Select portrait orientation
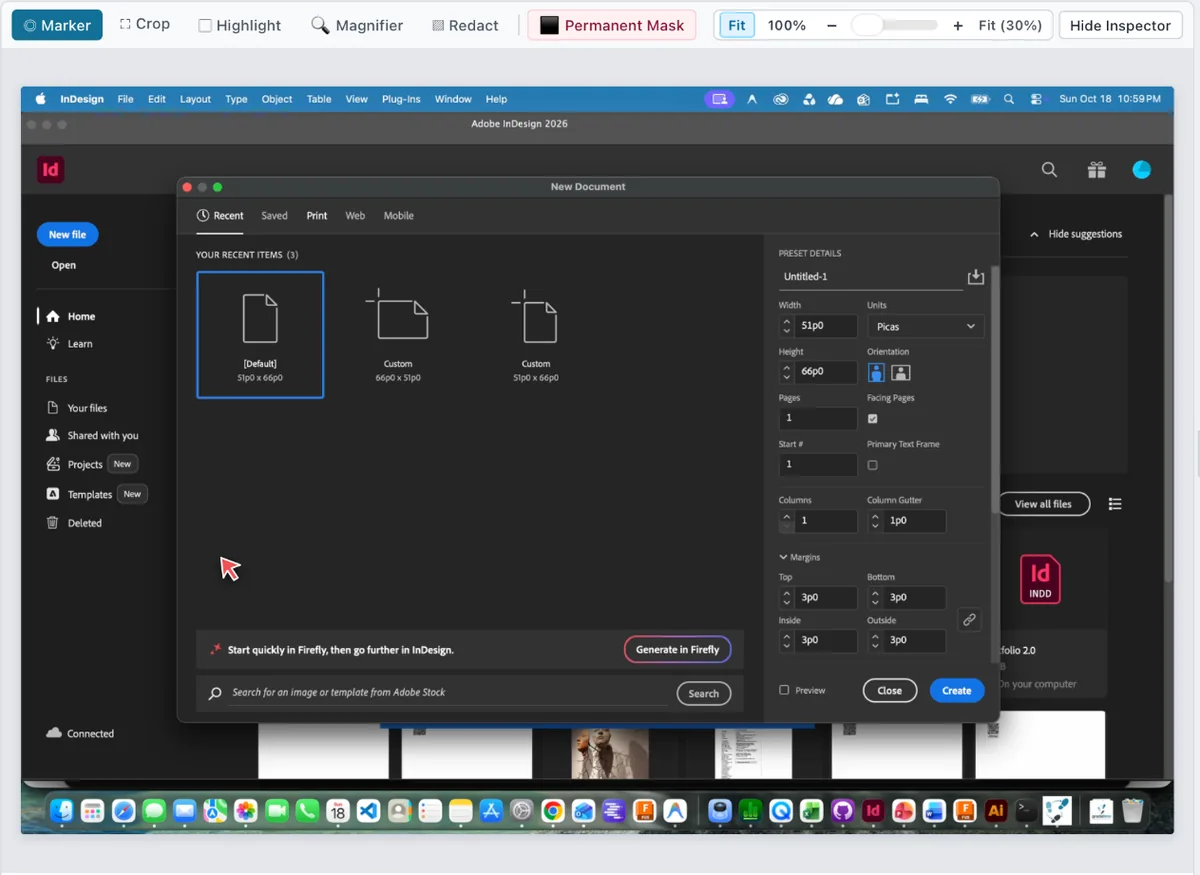This screenshot has height=875, width=1200. pos(877,372)
